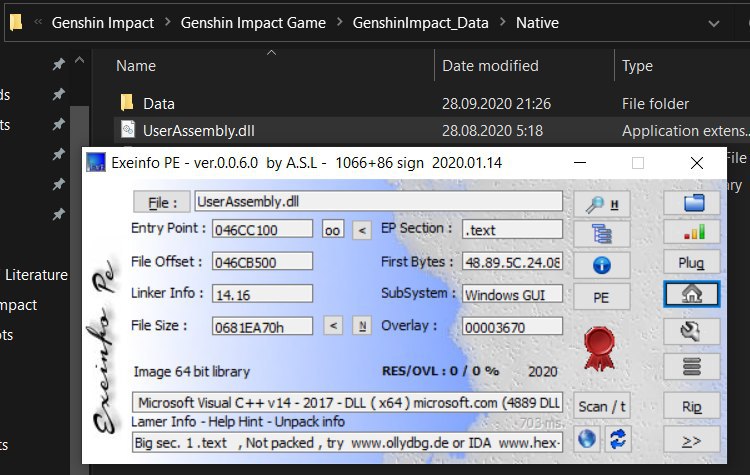
Task: Open the PE header button
Action: 601,297
